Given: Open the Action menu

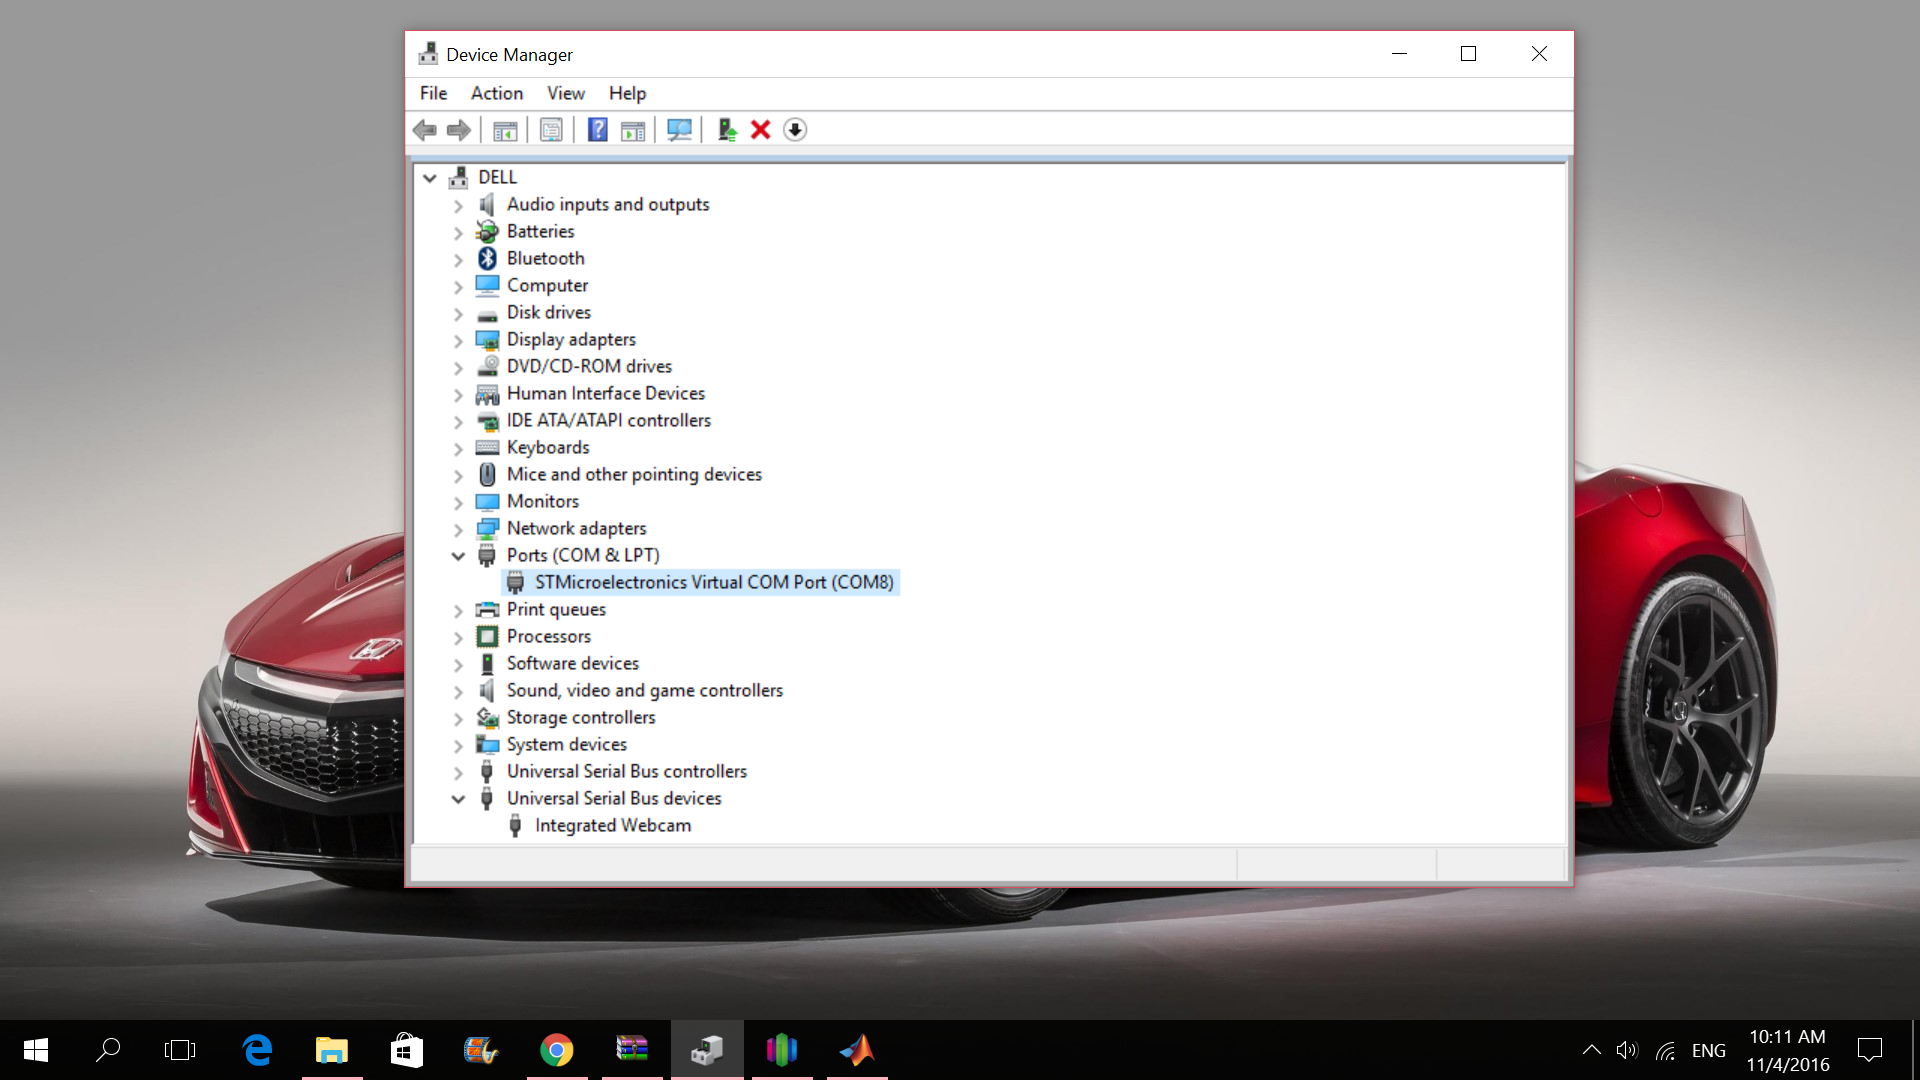Looking at the screenshot, I should (496, 93).
